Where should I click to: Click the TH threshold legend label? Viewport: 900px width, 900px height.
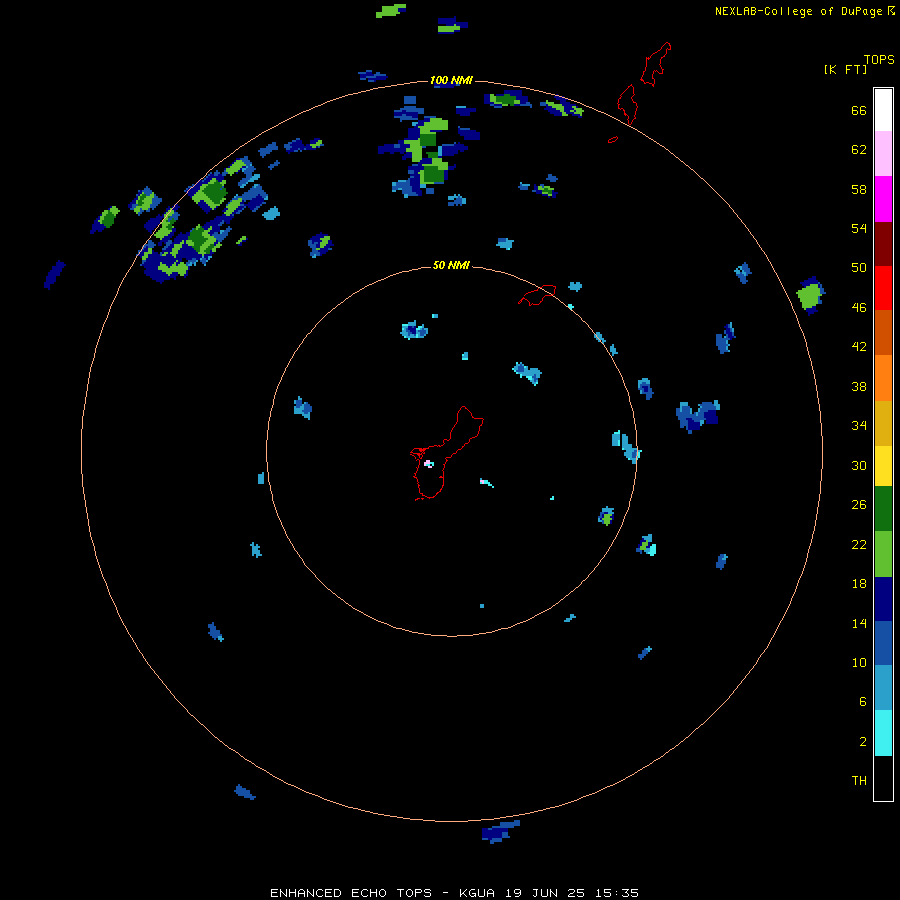tap(859, 780)
